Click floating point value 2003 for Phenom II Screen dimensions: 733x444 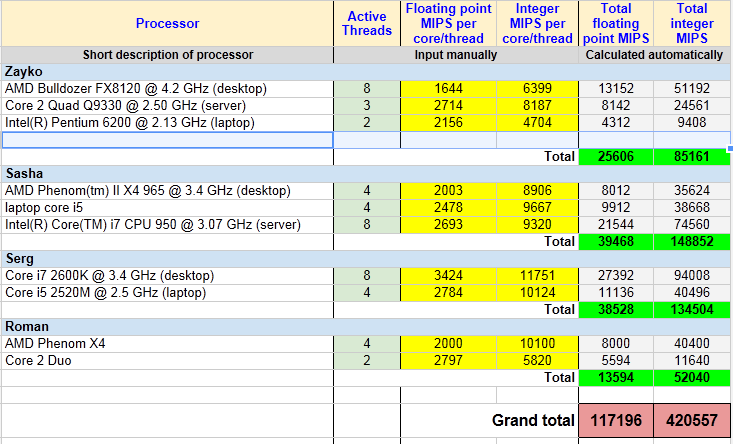448,191
